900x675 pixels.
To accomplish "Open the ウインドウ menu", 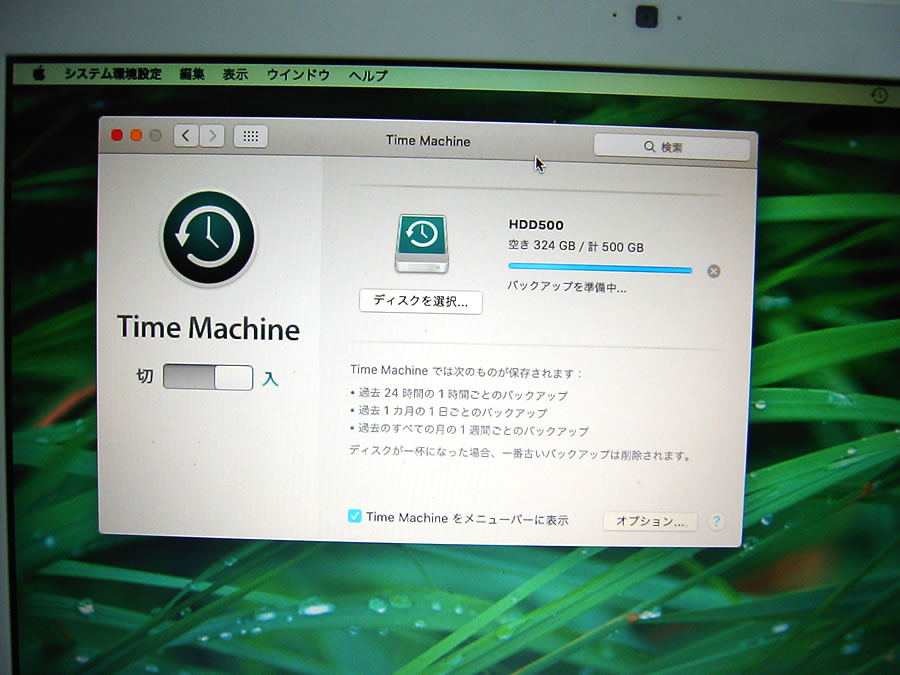I will [298, 75].
